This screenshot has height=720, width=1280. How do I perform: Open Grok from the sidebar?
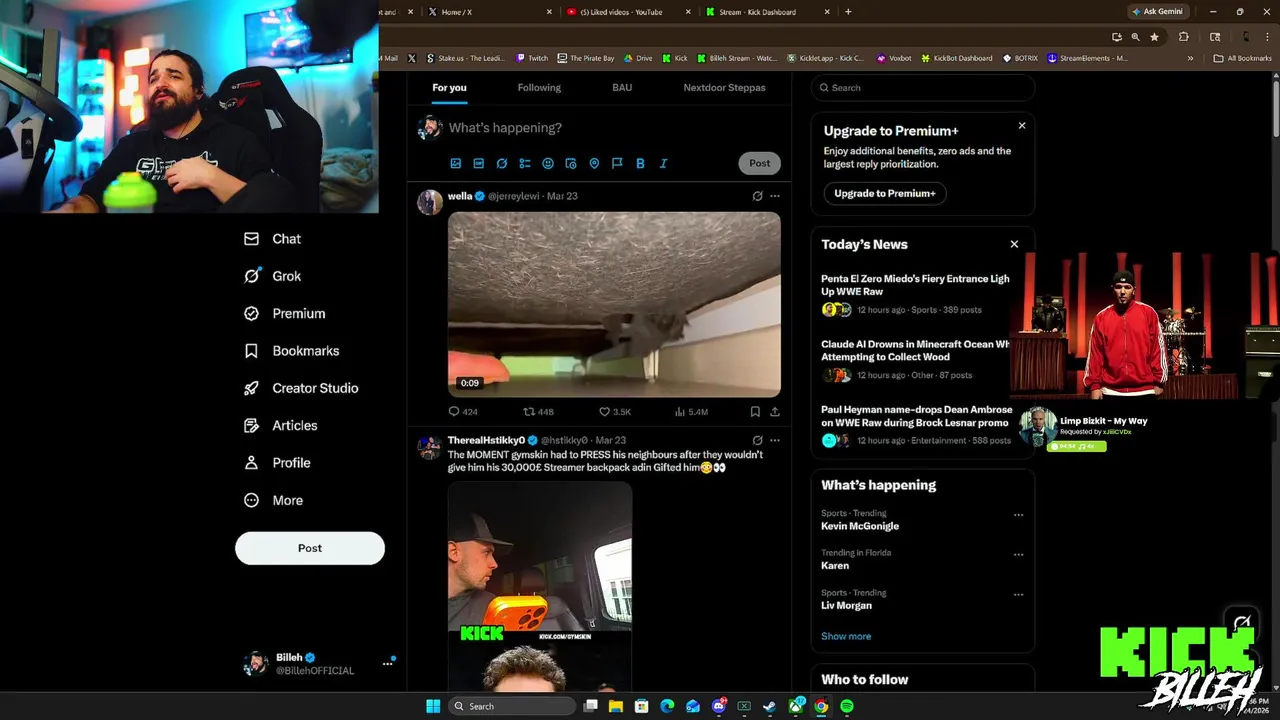pos(272,276)
